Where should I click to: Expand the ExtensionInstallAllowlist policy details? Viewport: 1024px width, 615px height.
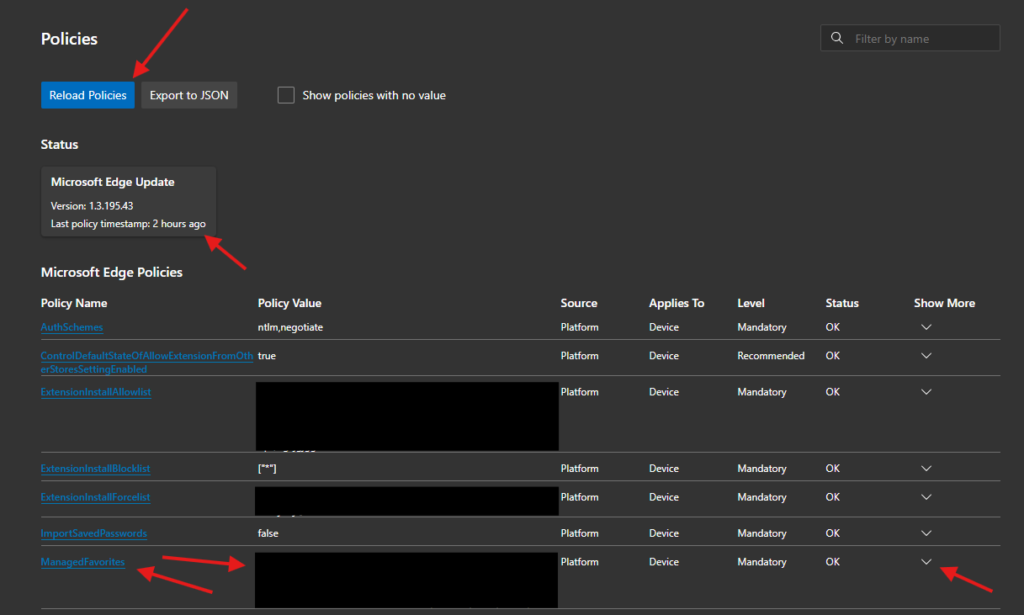926,391
